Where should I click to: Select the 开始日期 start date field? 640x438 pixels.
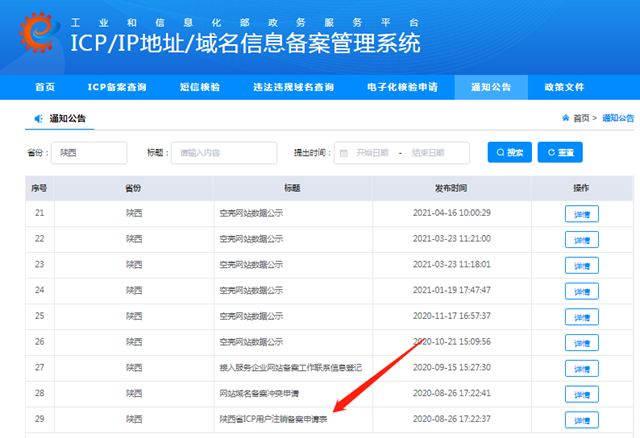pyautogui.click(x=374, y=153)
